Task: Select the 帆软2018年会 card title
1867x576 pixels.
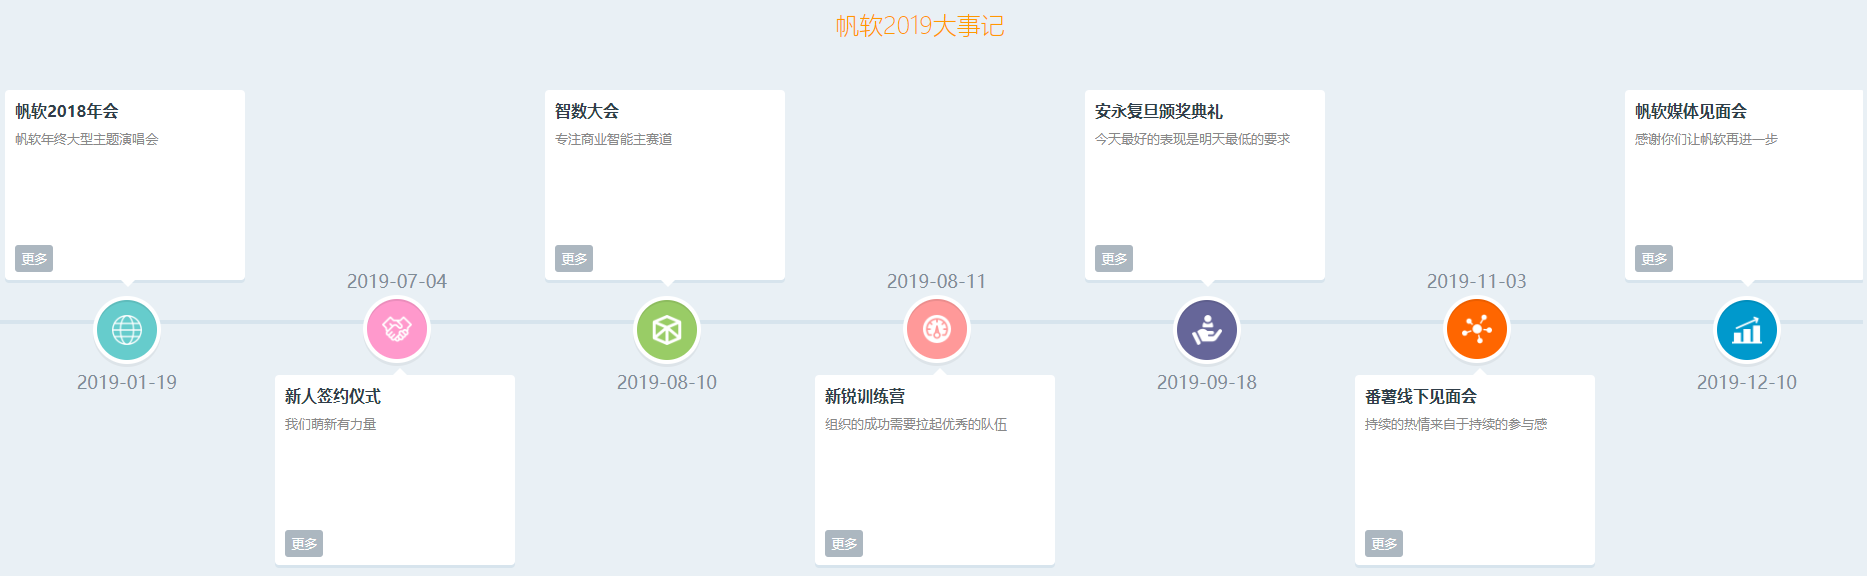Action: click(67, 111)
